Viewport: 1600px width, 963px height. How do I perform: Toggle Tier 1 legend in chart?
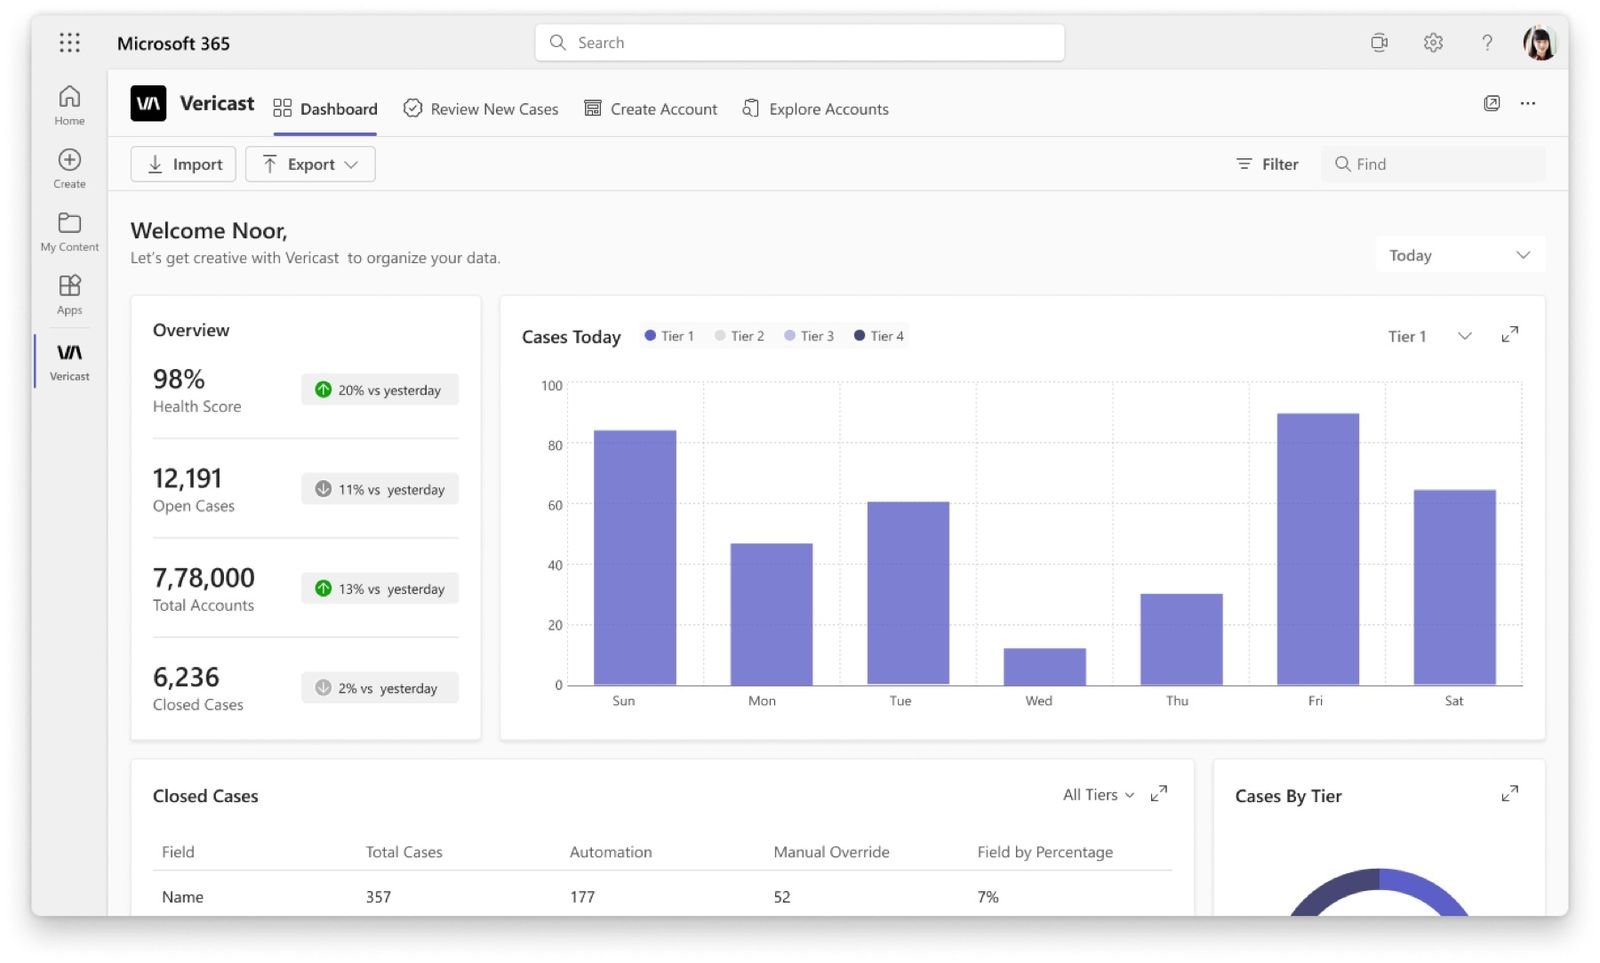pos(669,336)
